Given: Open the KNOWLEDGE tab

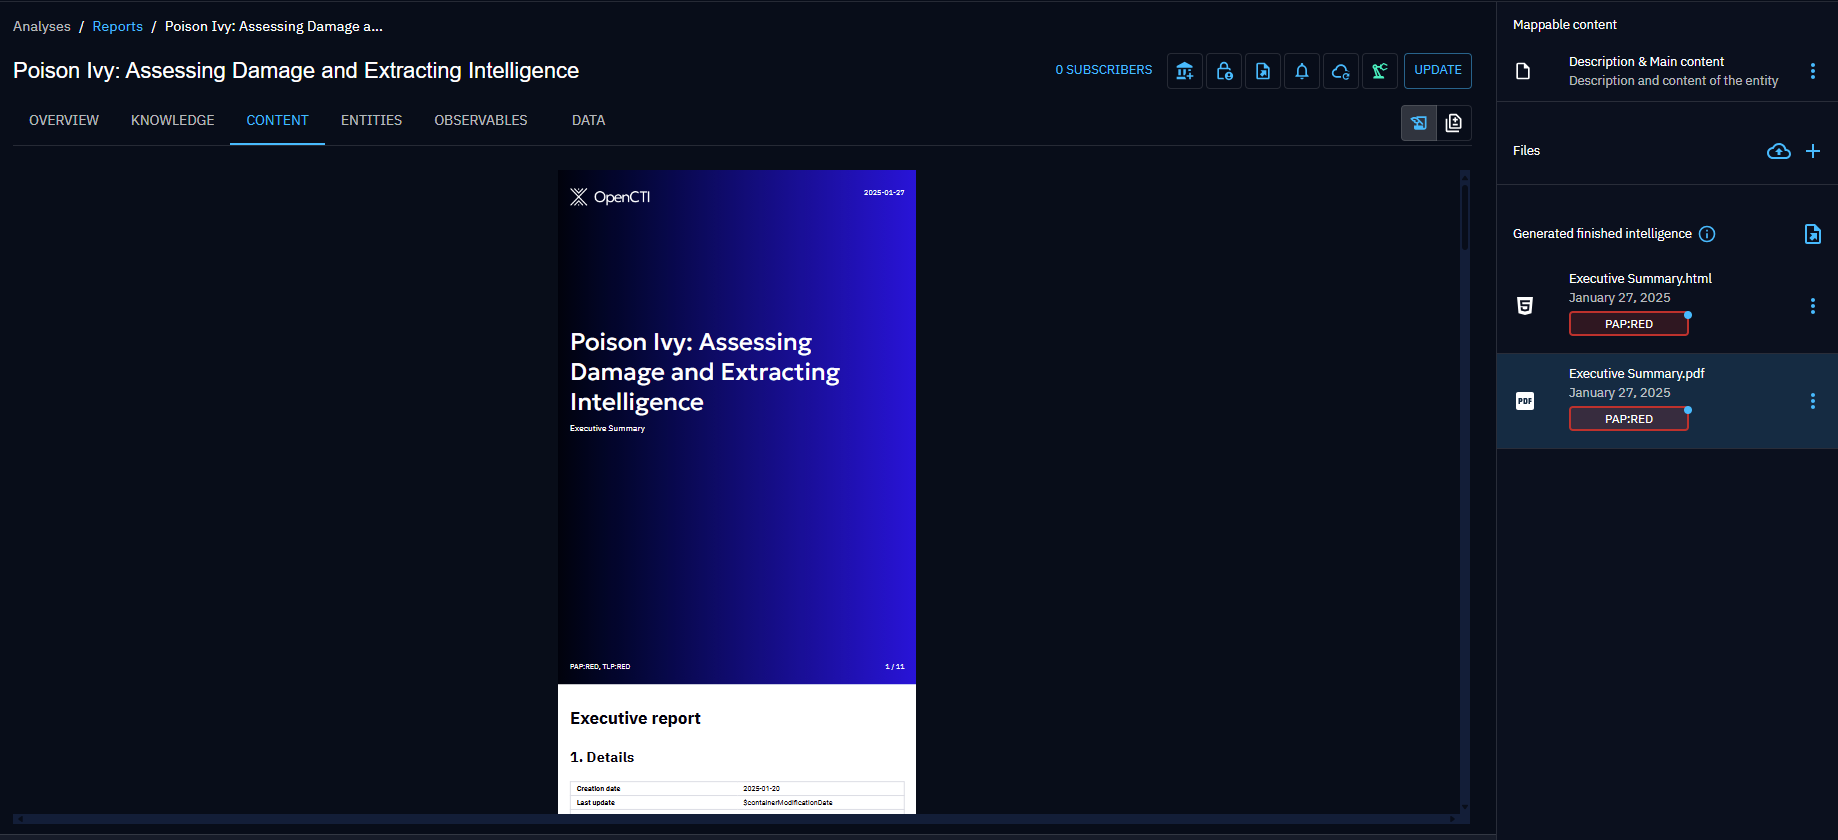Looking at the screenshot, I should 173,120.
